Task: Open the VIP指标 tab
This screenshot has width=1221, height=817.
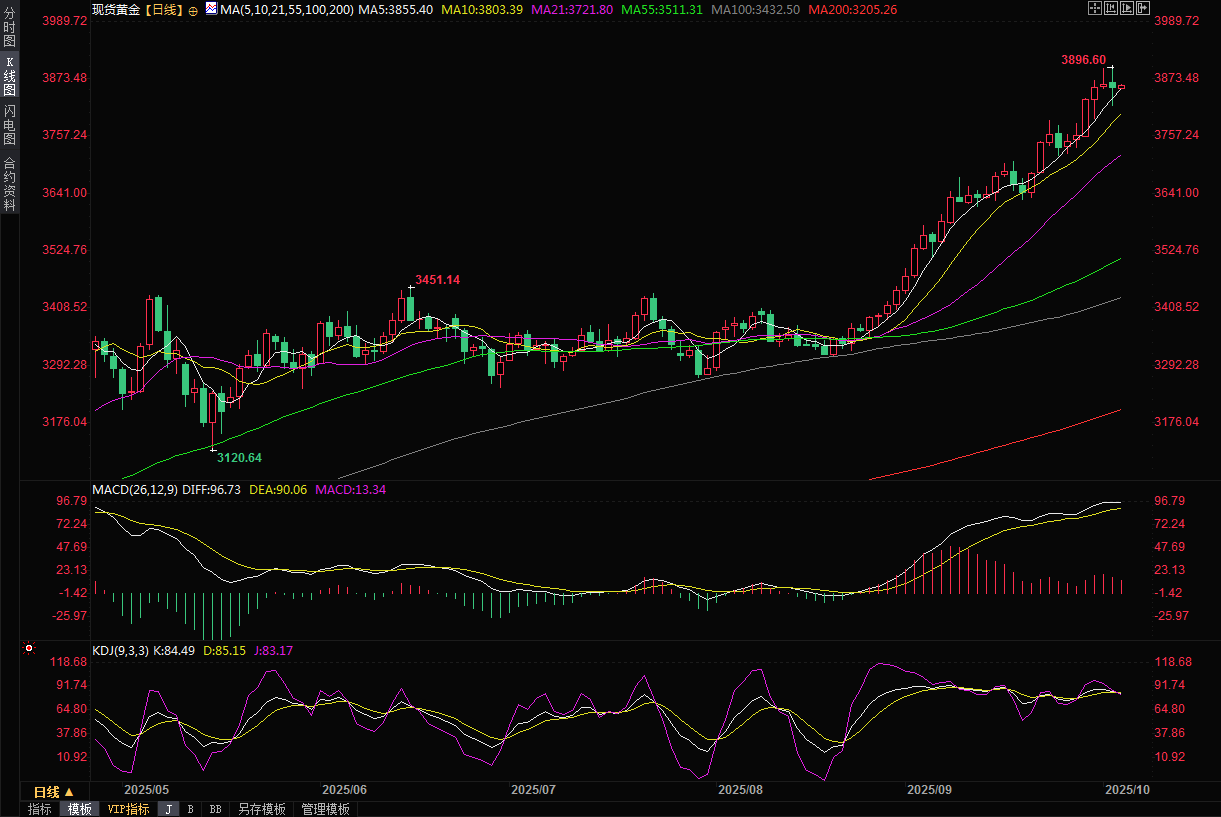Action: tap(128, 809)
